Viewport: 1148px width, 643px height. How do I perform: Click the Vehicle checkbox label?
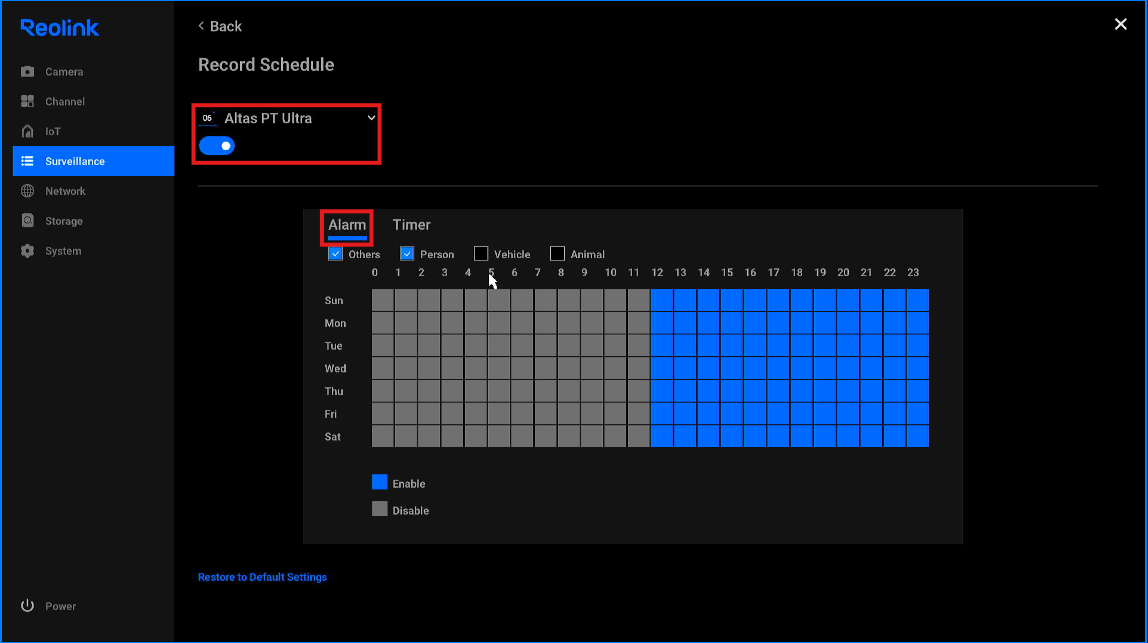pos(512,255)
